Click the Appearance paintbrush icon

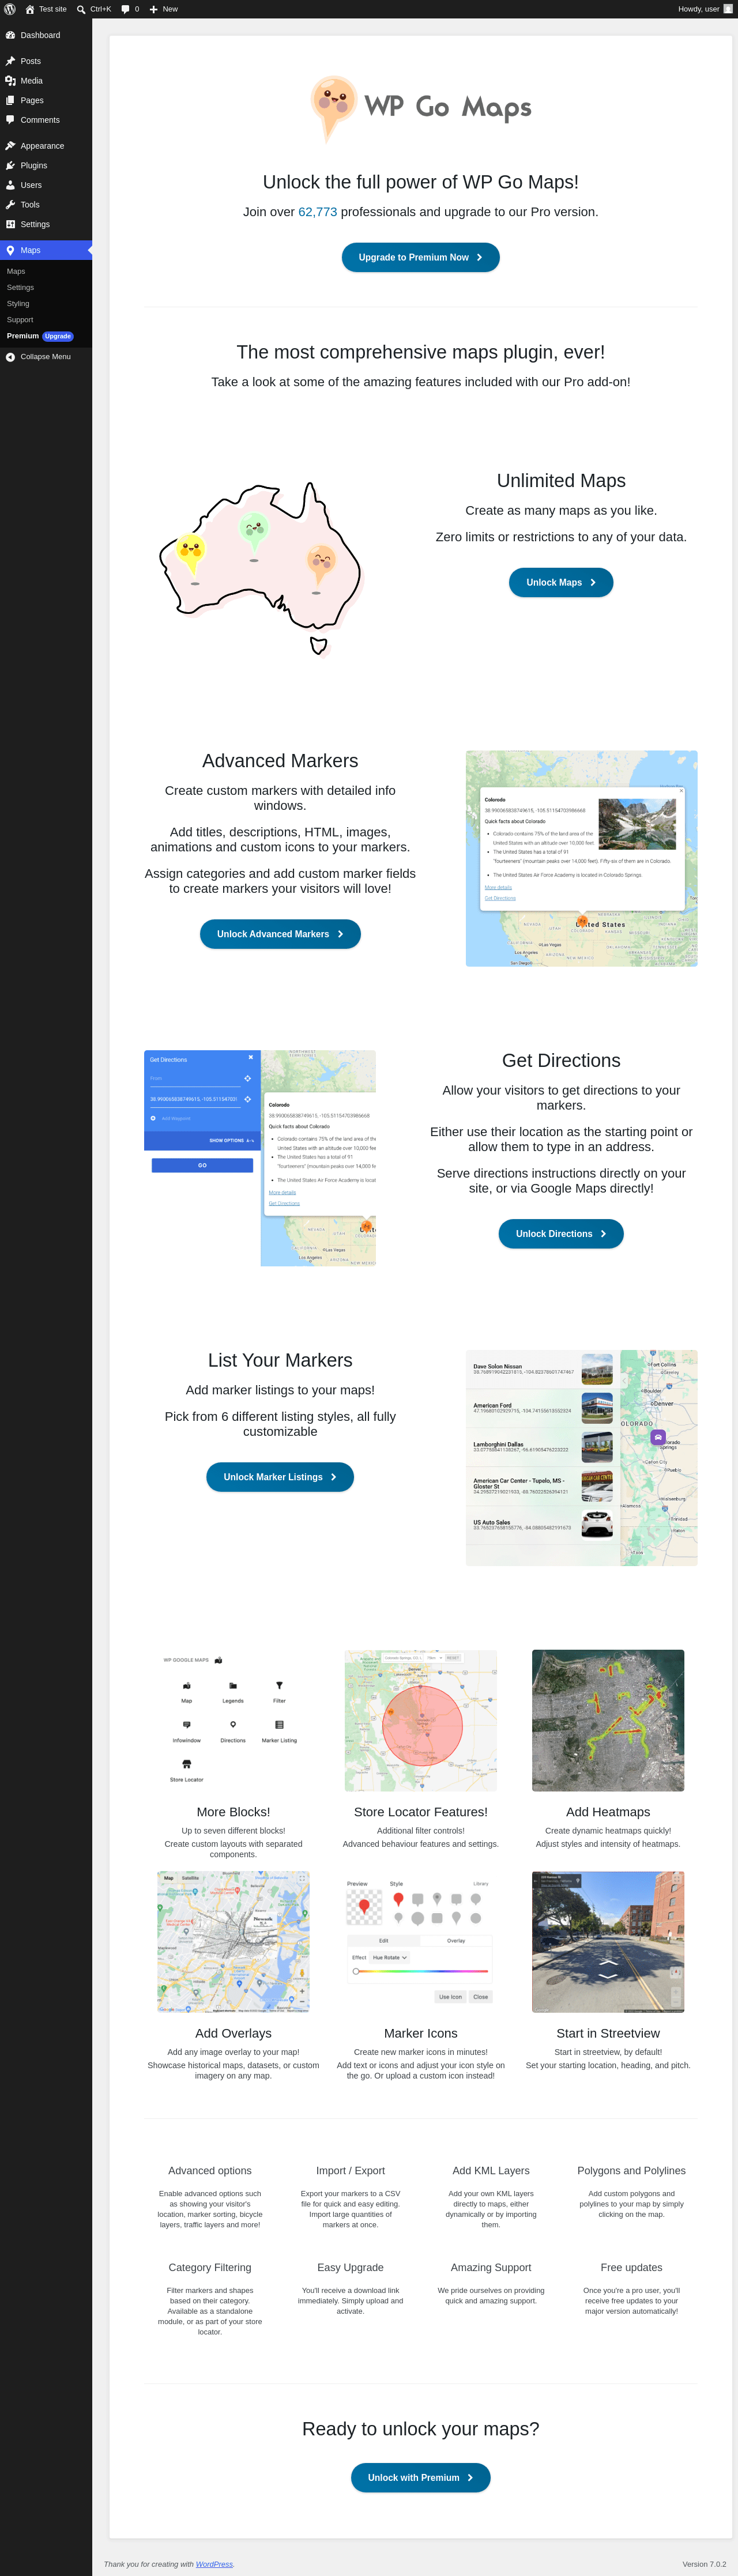[x=10, y=146]
